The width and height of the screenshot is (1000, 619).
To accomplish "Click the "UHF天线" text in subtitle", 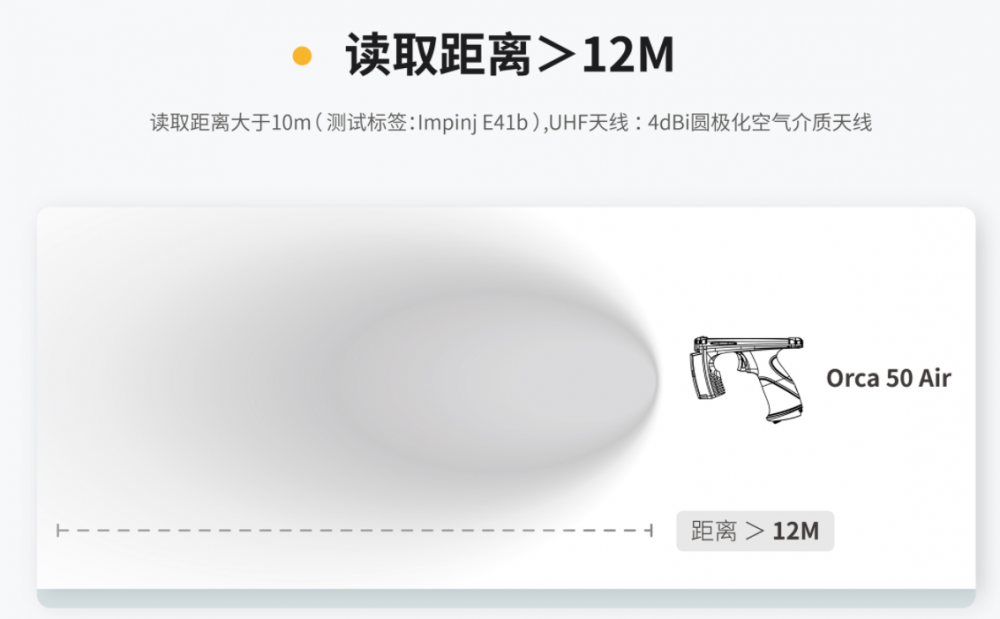I will click(588, 122).
